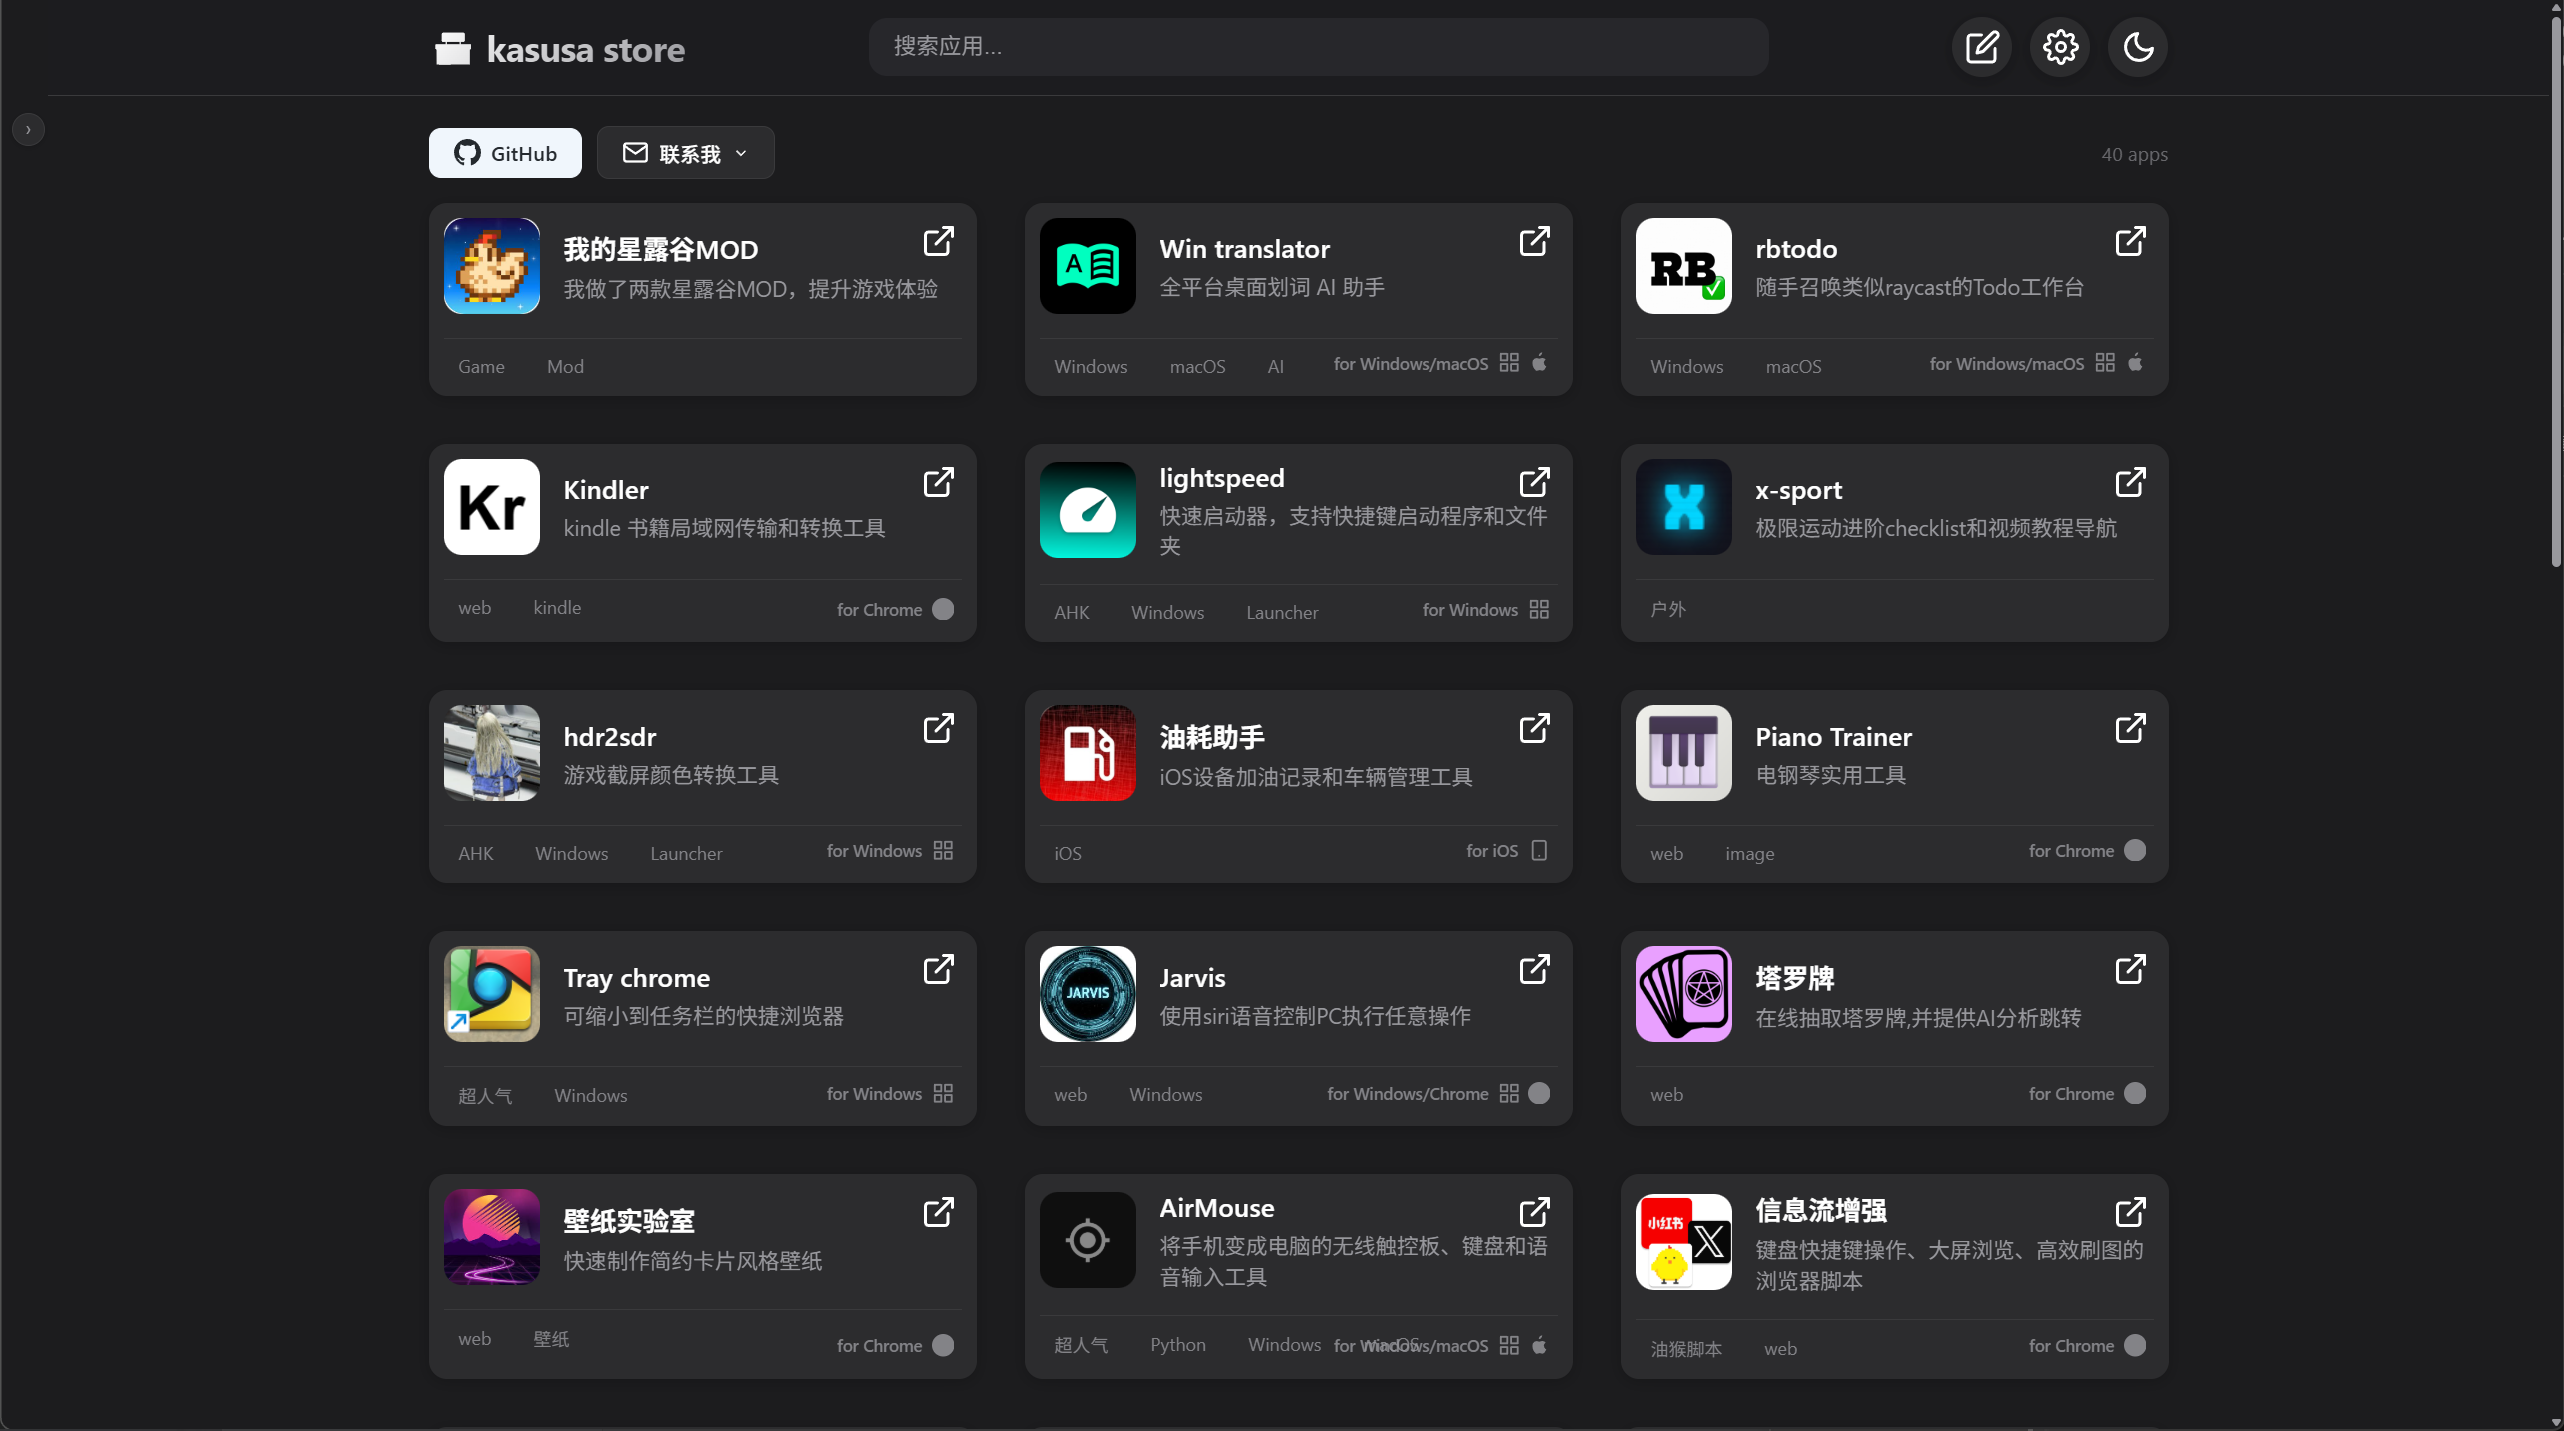Select the Python tag on AirMouse
Viewport: 2564px width, 1431px height.
pos(1178,1345)
